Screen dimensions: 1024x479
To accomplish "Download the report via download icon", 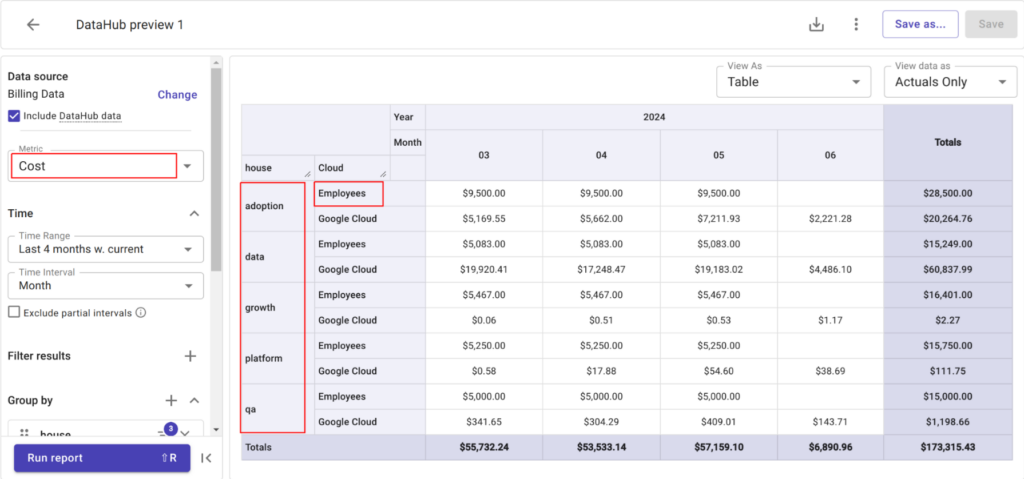I will pyautogui.click(x=816, y=25).
